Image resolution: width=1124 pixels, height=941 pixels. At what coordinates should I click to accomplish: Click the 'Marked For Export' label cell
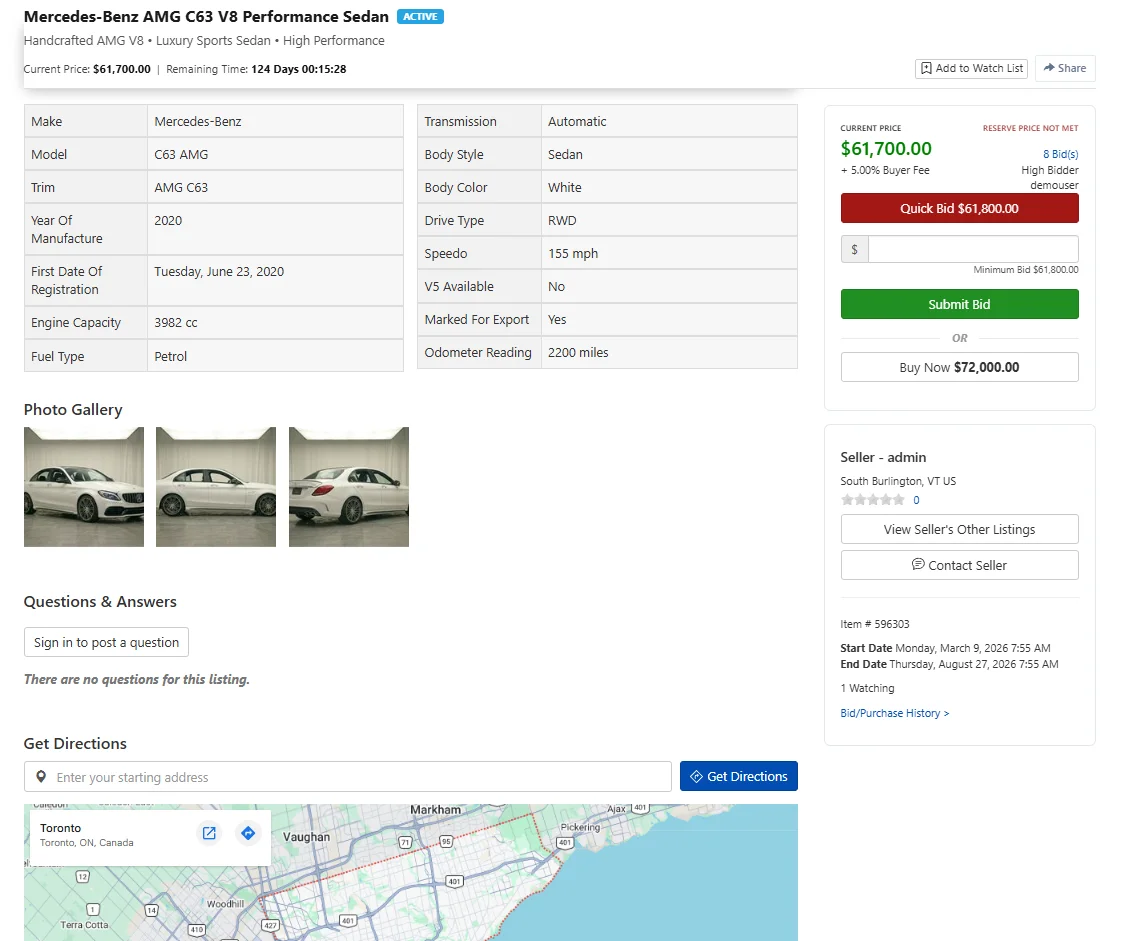tap(479, 319)
